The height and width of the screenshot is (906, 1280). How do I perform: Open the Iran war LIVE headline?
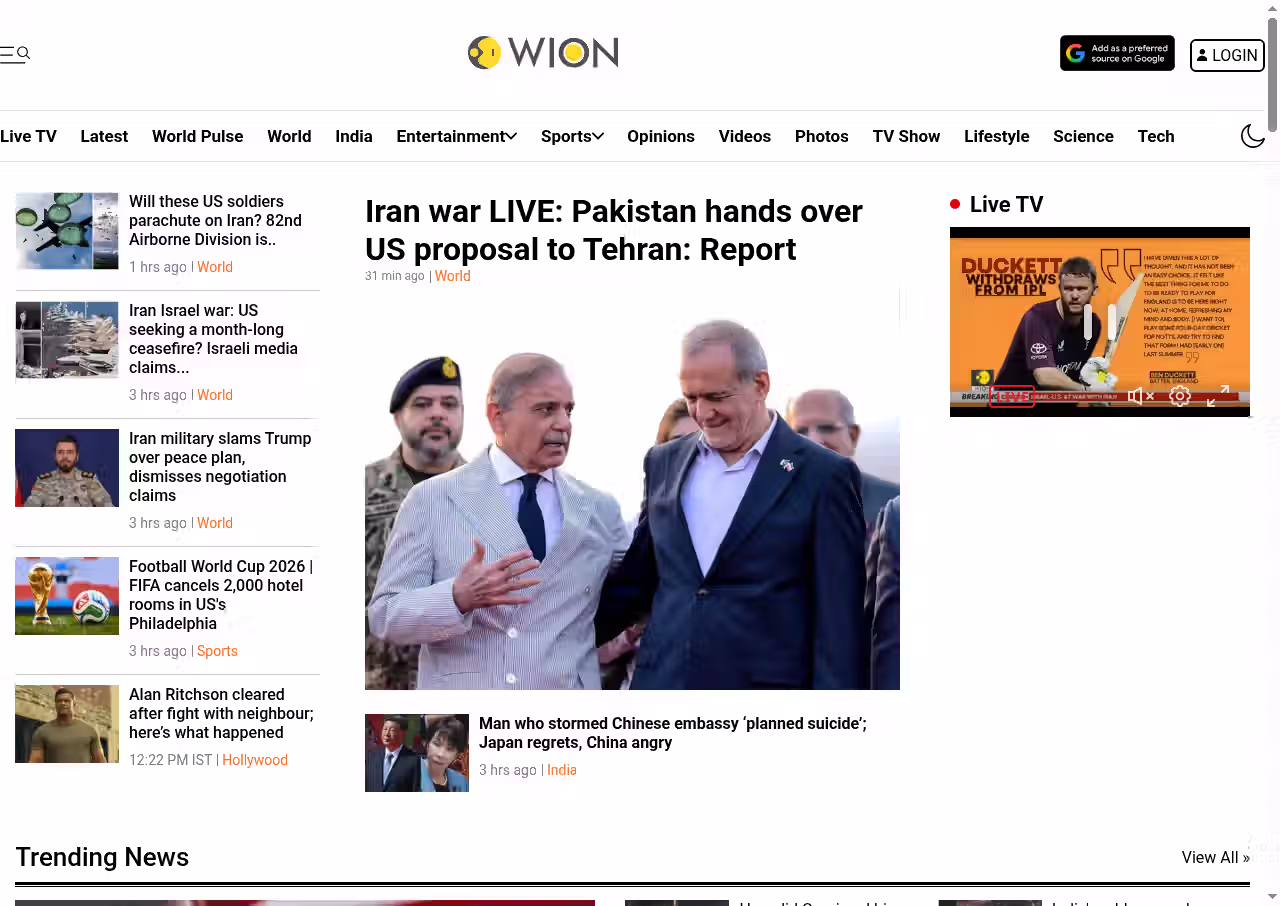coord(613,230)
